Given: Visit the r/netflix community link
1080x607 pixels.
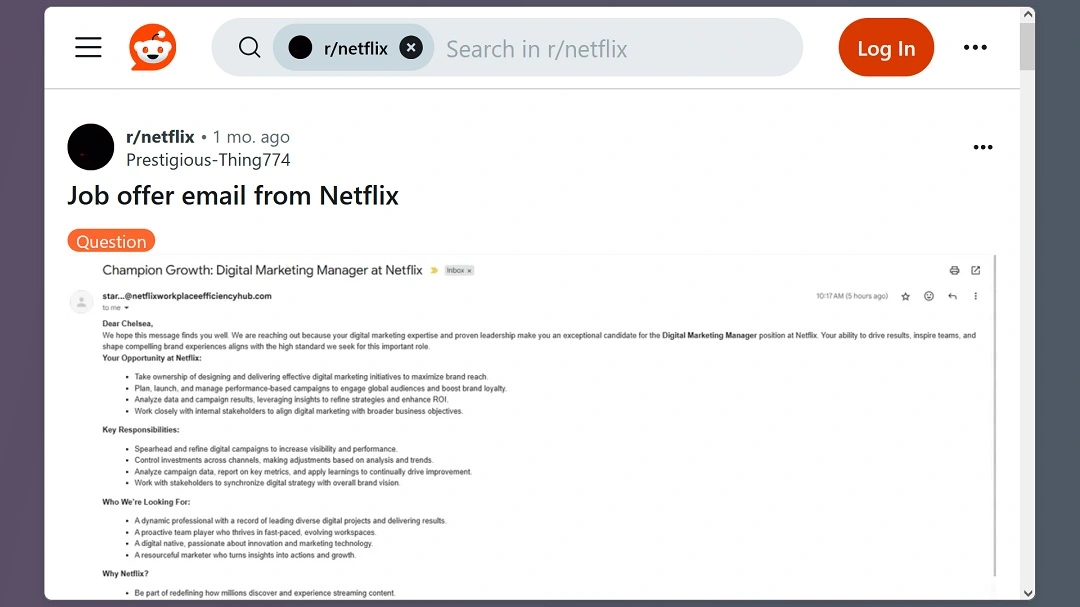Looking at the screenshot, I should (x=160, y=136).
